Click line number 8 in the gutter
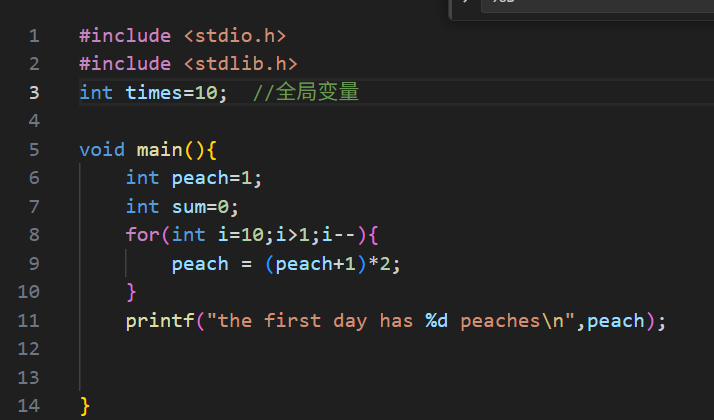The height and width of the screenshot is (420, 714). [x=34, y=235]
